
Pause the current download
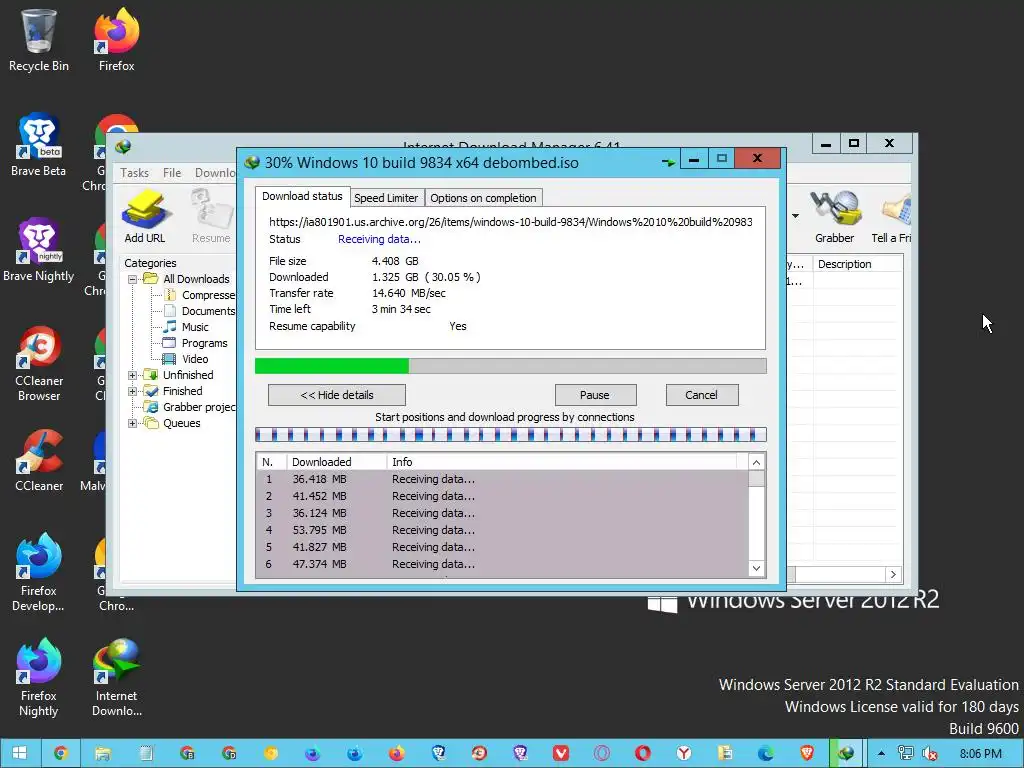tap(595, 394)
